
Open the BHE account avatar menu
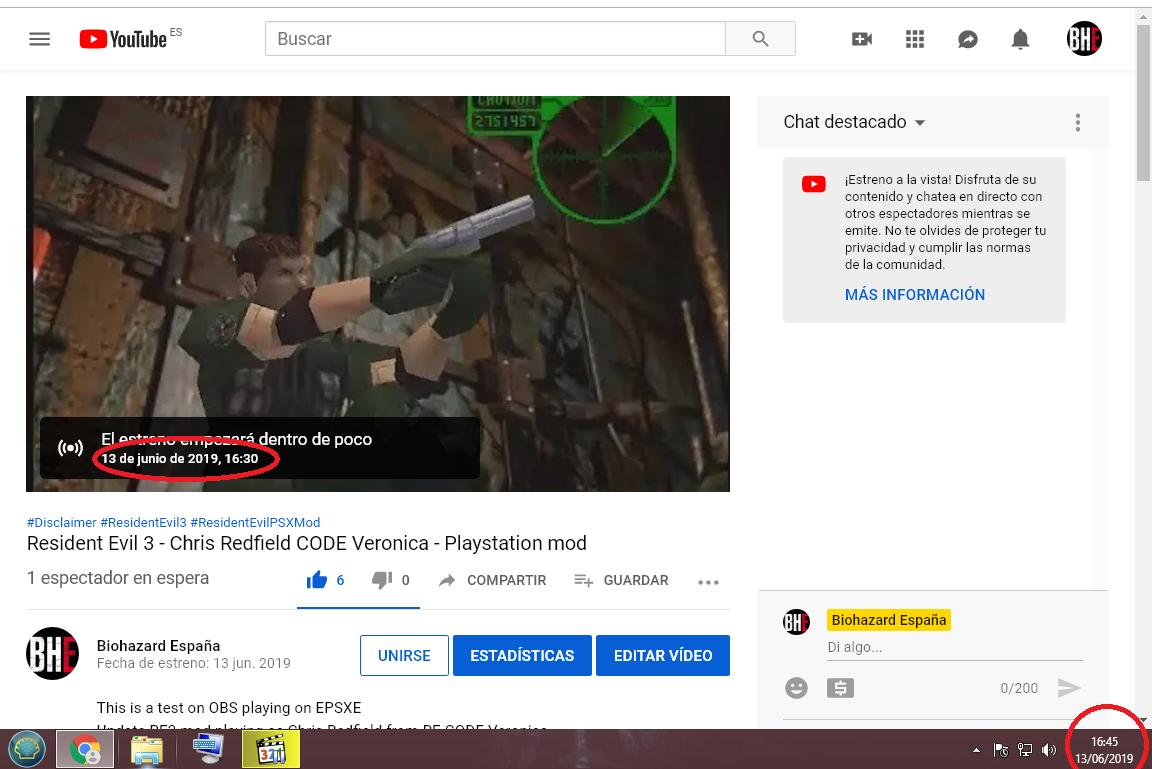tap(1084, 38)
